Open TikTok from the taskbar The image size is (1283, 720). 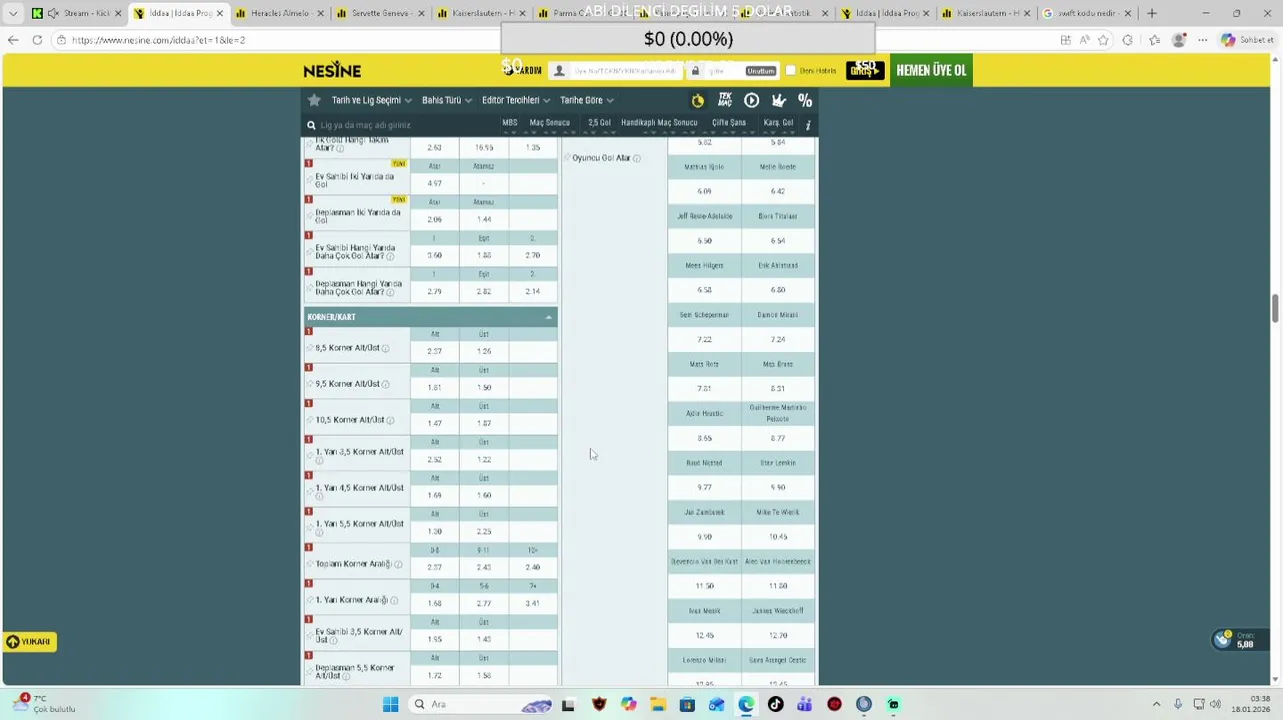point(775,704)
